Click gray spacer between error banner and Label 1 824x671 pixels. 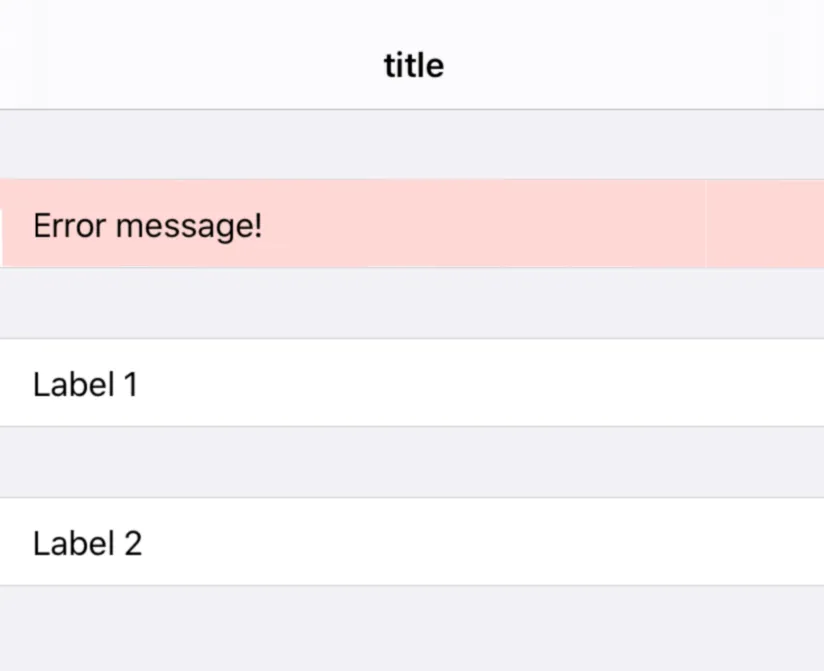coord(412,303)
